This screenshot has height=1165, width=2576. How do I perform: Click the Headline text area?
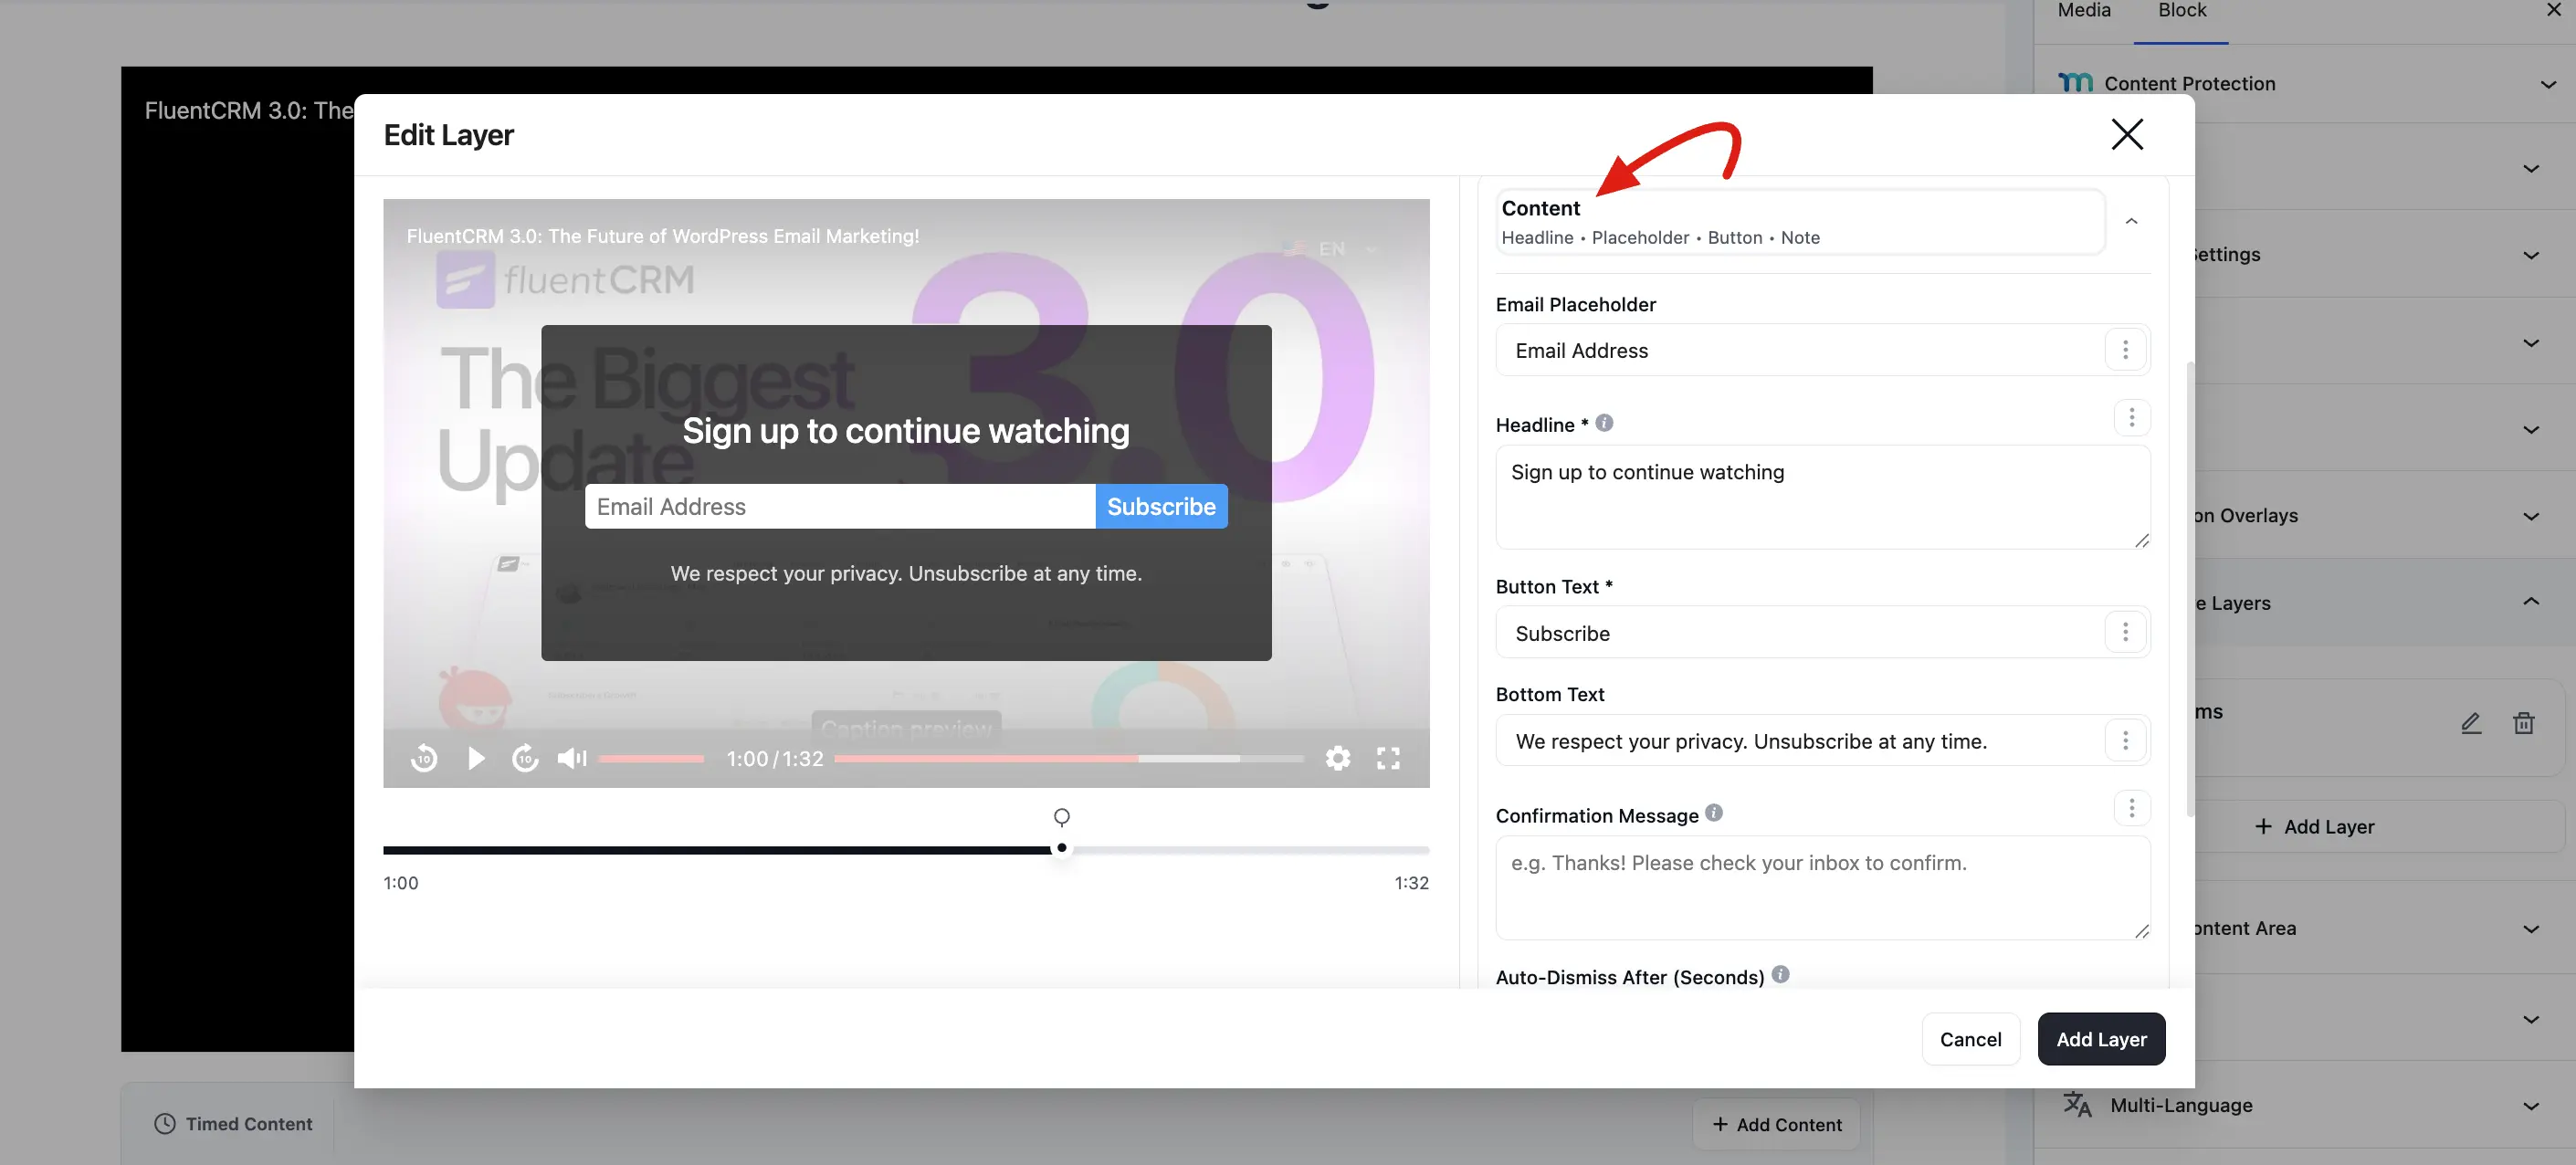tap(1822, 497)
